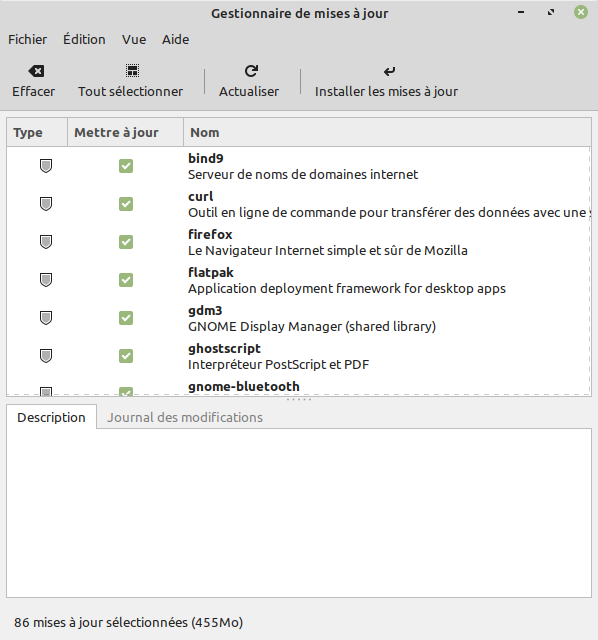Click the pane divider handle dots

pos(299,400)
